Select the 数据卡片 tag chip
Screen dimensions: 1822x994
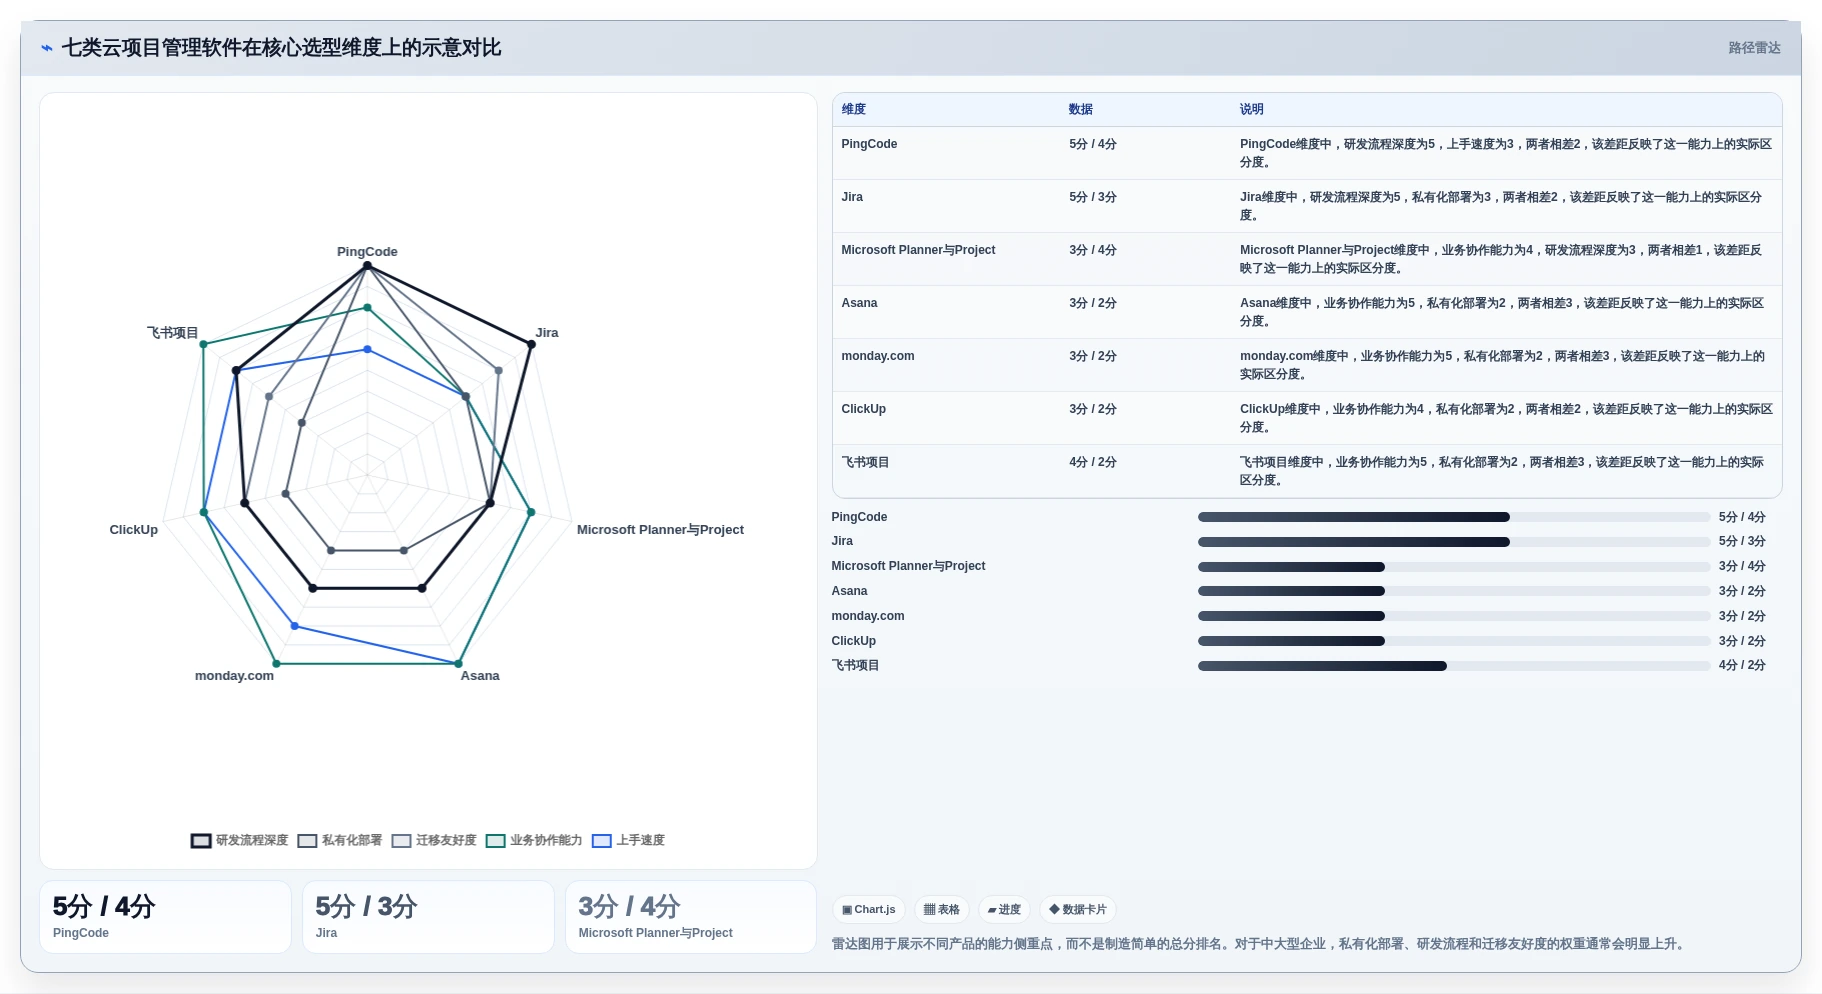point(1078,910)
